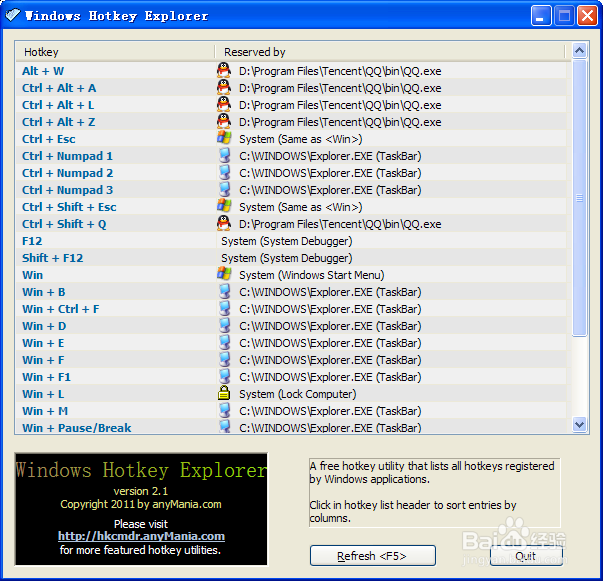Screen dimensions: 603x581
Task: Click the scrollbar down arrow
Action: (x=579, y=425)
